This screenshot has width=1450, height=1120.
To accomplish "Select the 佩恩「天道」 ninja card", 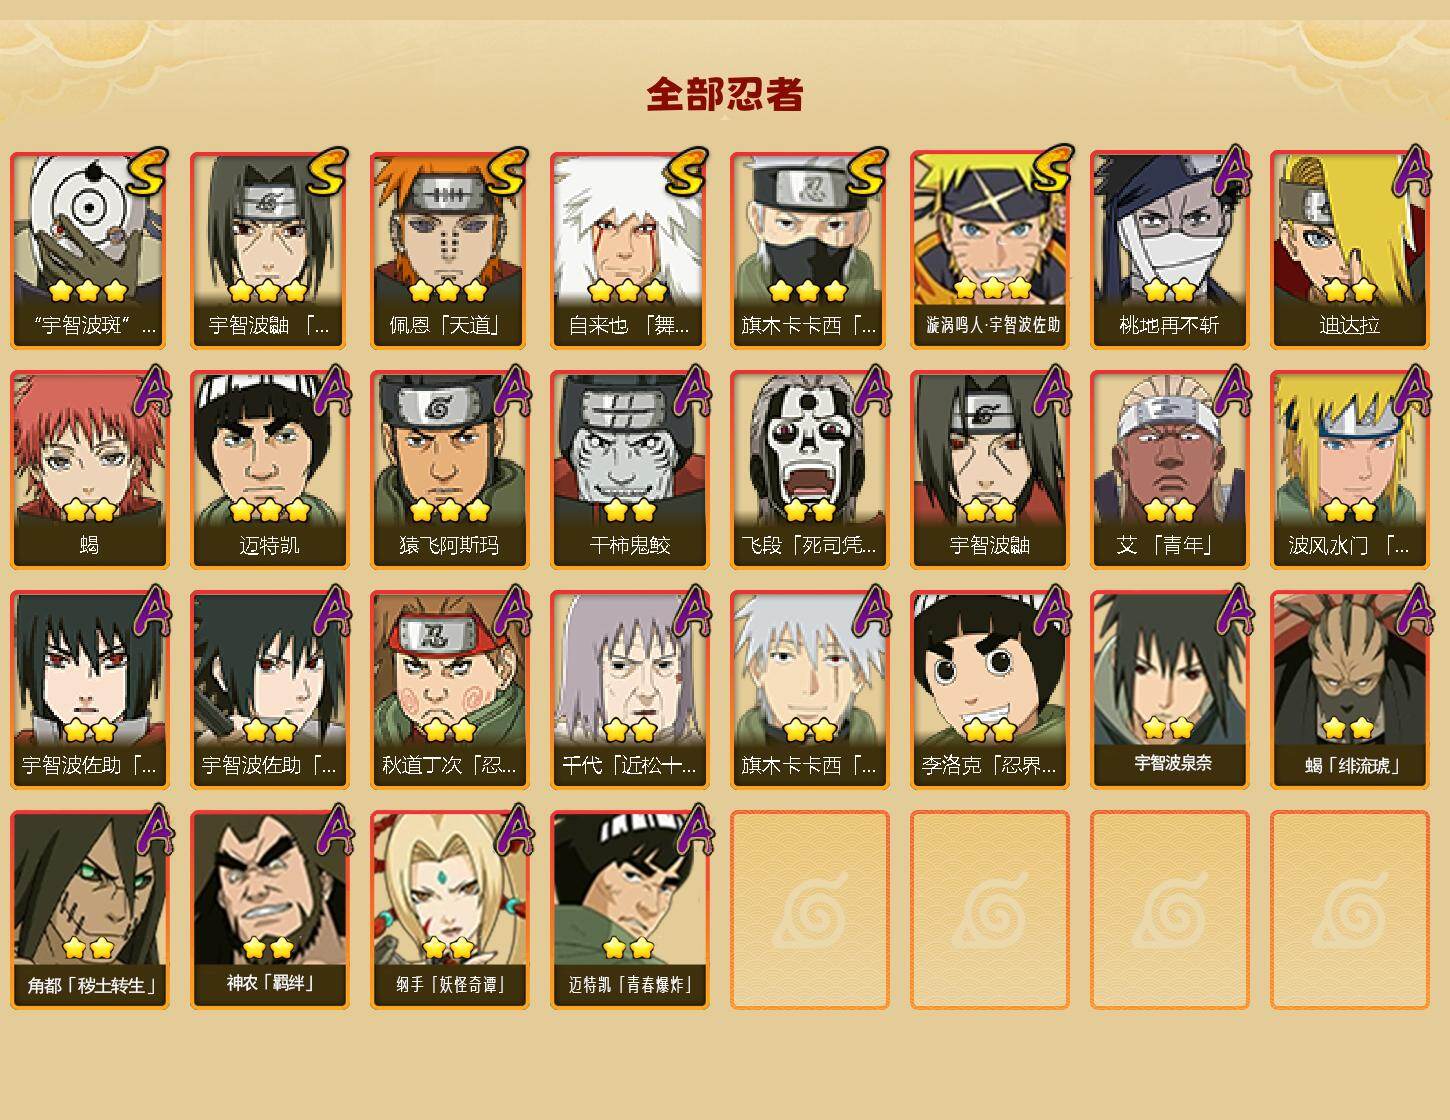I will click(450, 250).
